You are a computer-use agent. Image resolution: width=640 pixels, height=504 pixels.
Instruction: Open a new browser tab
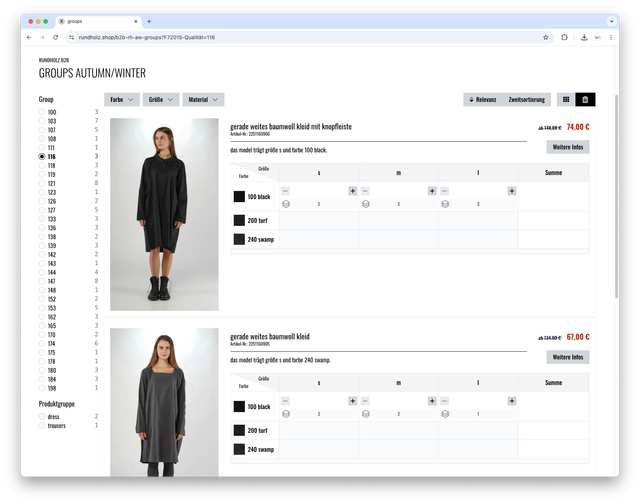coord(149,20)
